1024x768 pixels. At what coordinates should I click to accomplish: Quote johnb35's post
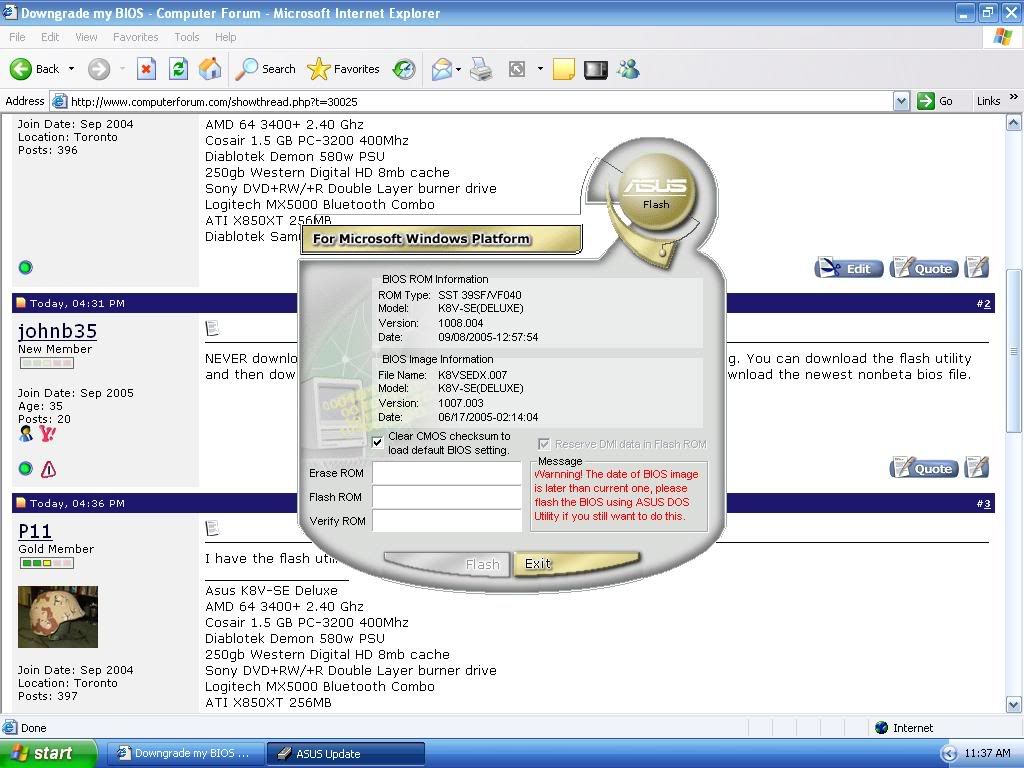coord(923,468)
